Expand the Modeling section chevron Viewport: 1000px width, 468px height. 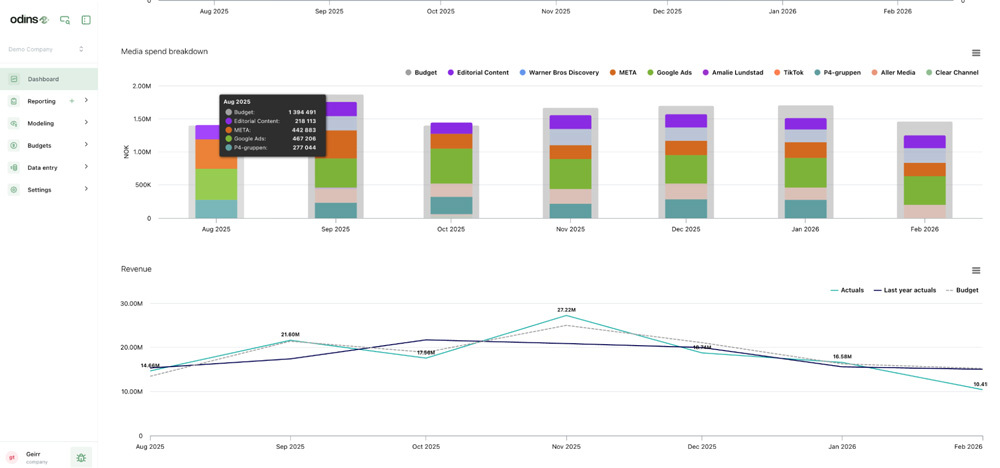[x=86, y=123]
